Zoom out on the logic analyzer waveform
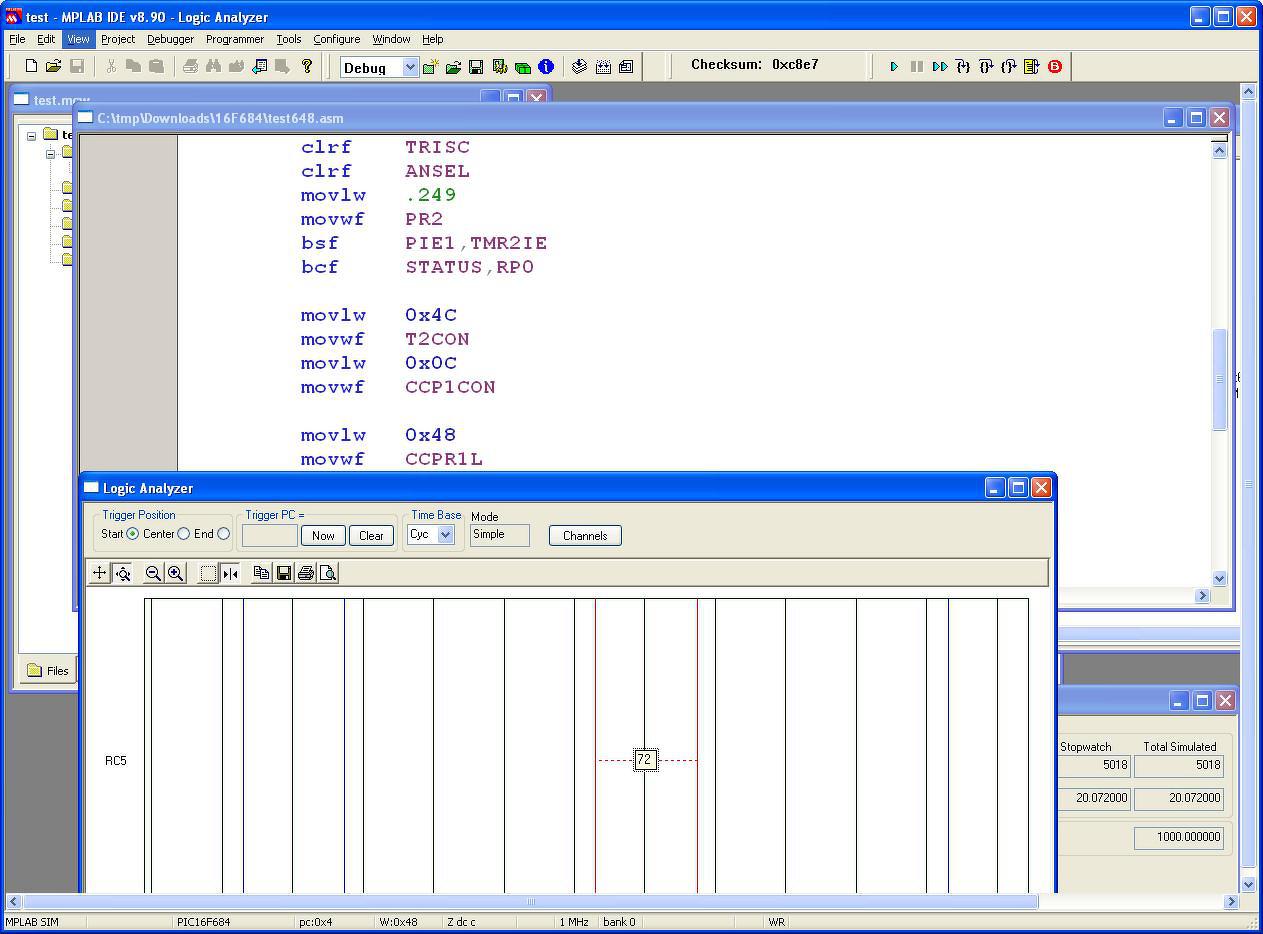Screen dimensions: 1263x934 tap(153, 573)
